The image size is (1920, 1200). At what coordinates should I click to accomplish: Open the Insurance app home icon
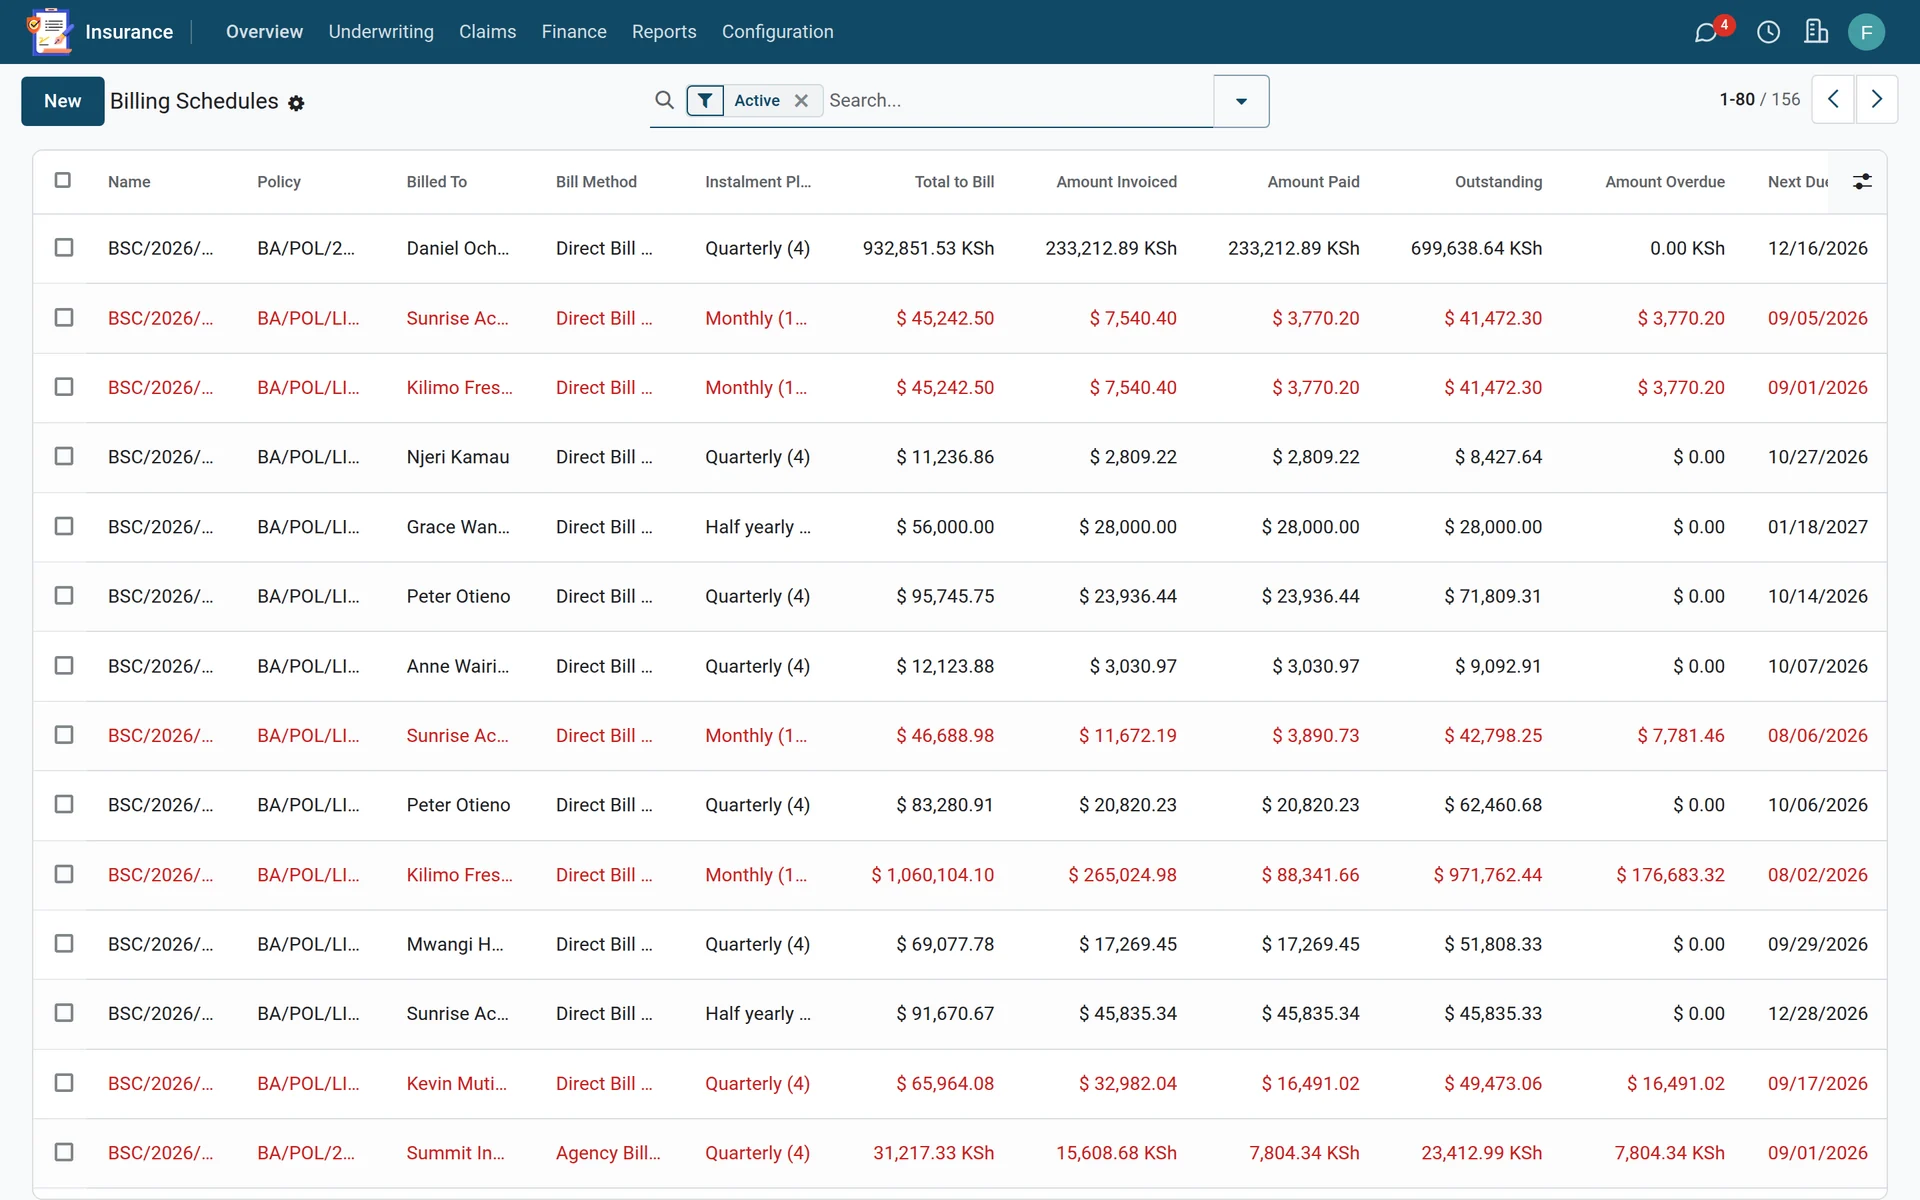pos(50,31)
